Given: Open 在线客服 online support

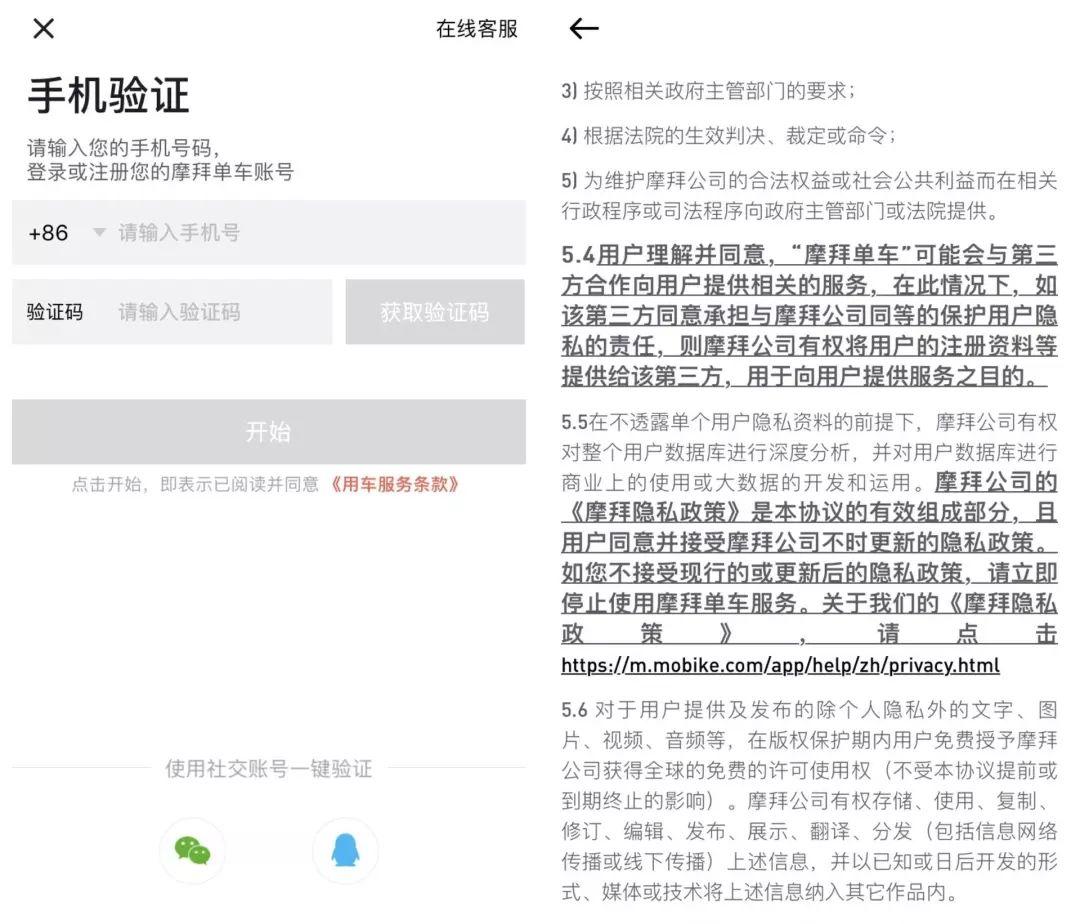Looking at the screenshot, I should click(477, 29).
